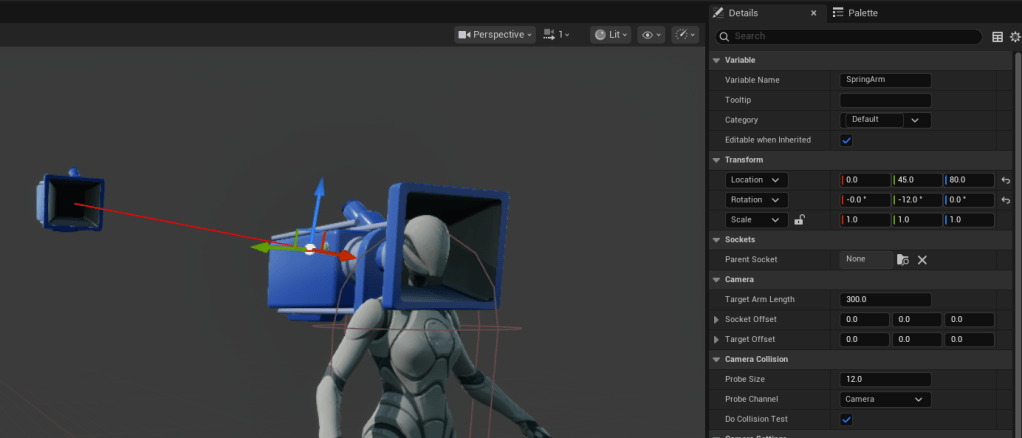1022x438 pixels.
Task: Open the camera speed settings menu
Action: click(555, 35)
